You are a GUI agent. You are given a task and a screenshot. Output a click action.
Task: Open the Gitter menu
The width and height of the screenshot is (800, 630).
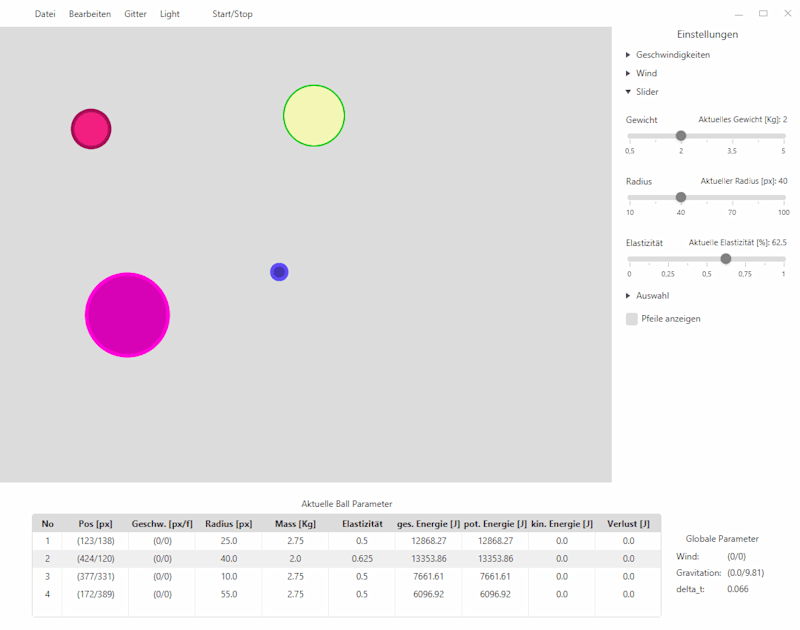click(x=135, y=14)
